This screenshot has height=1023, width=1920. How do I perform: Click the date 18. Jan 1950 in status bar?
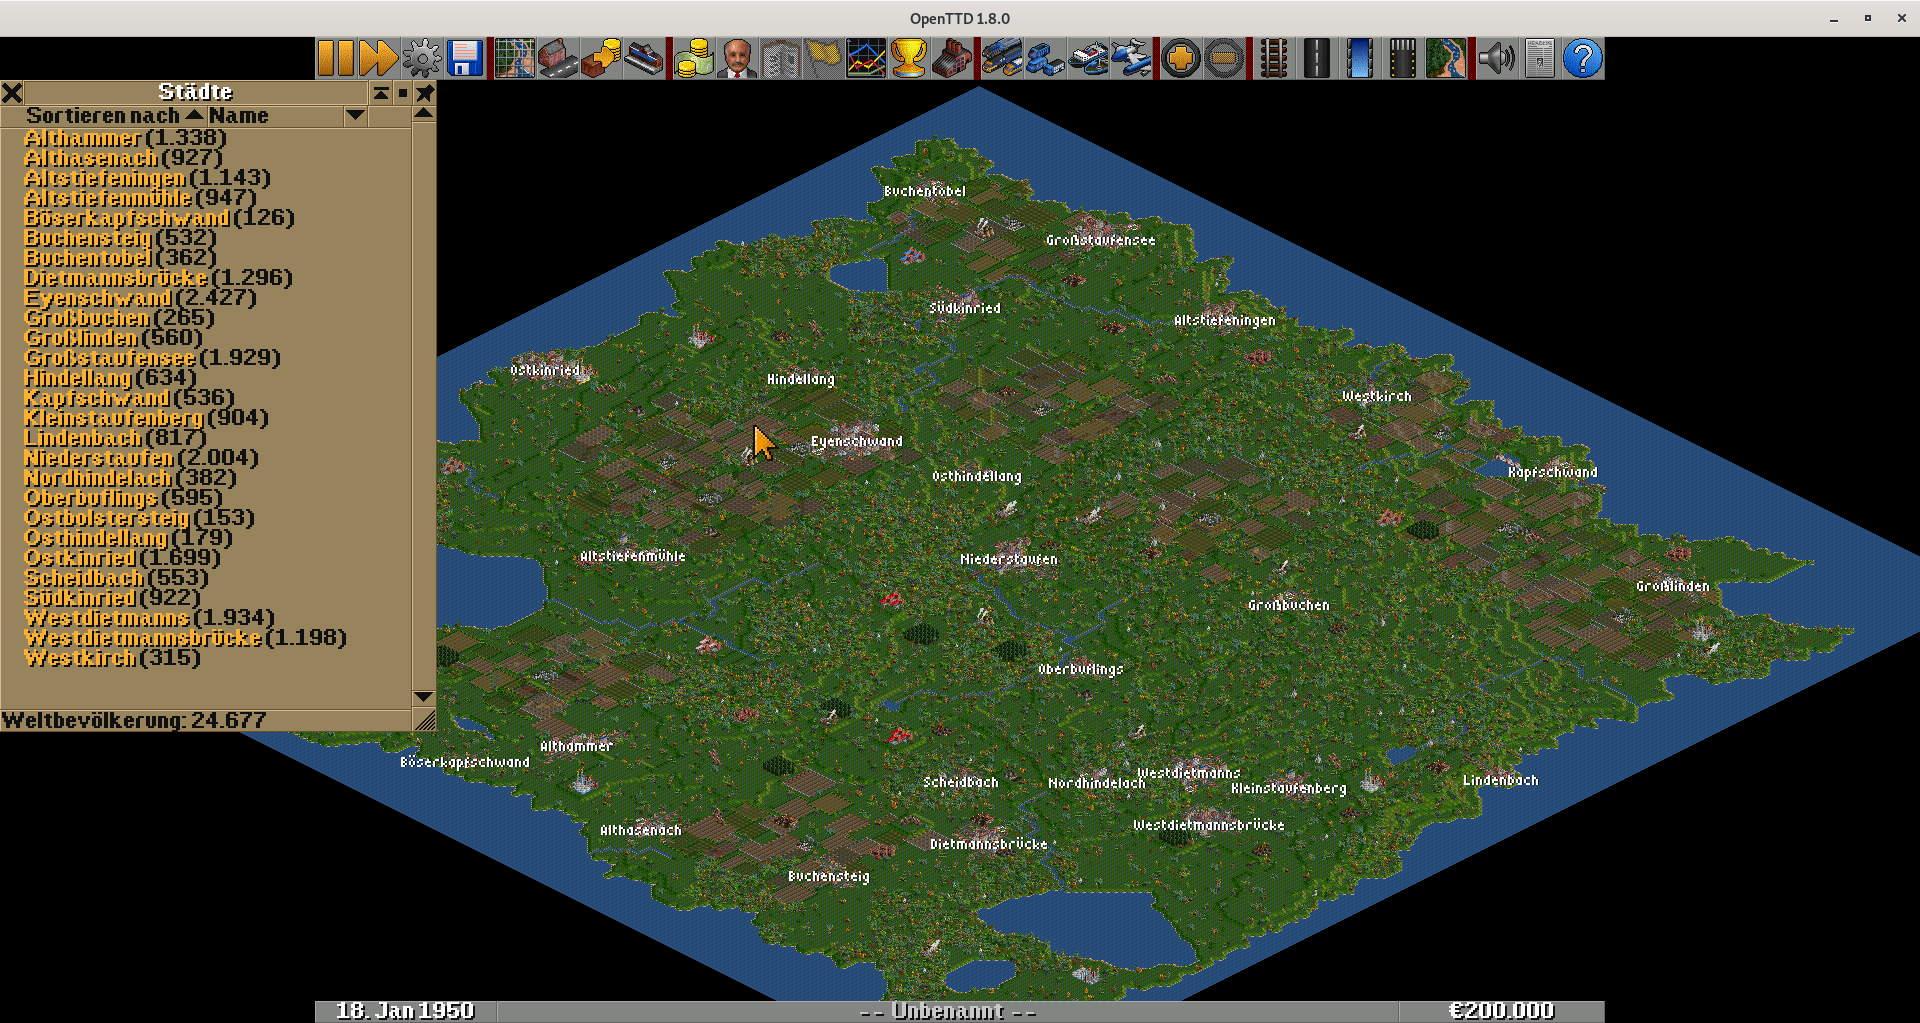(x=405, y=1011)
